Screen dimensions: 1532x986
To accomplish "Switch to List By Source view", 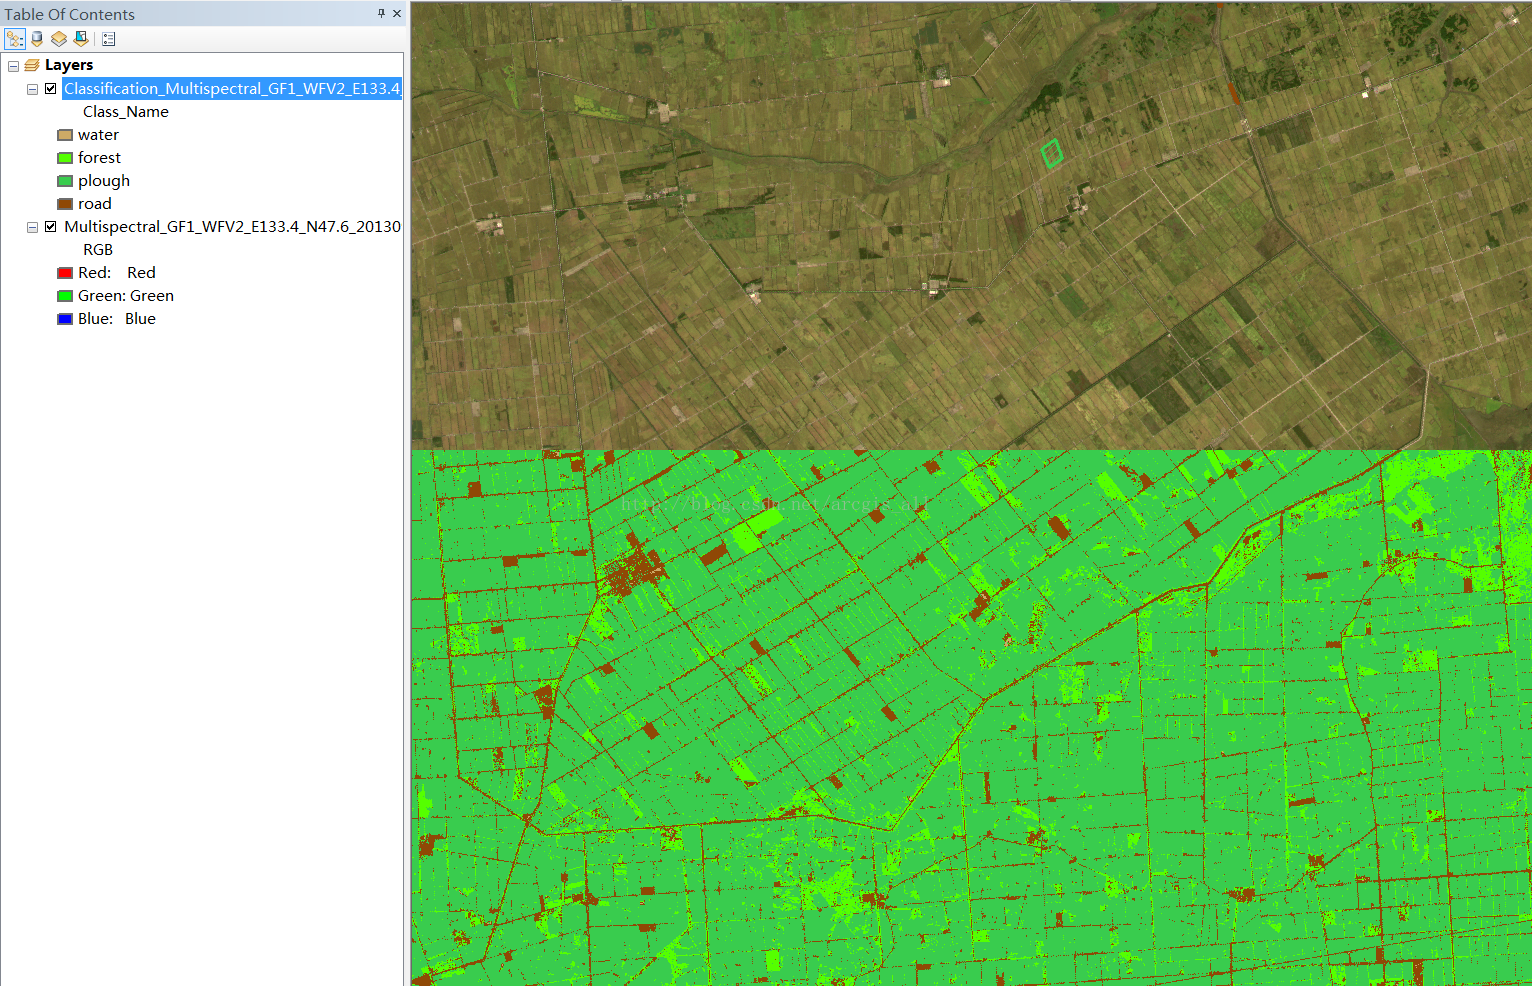I will (x=37, y=39).
